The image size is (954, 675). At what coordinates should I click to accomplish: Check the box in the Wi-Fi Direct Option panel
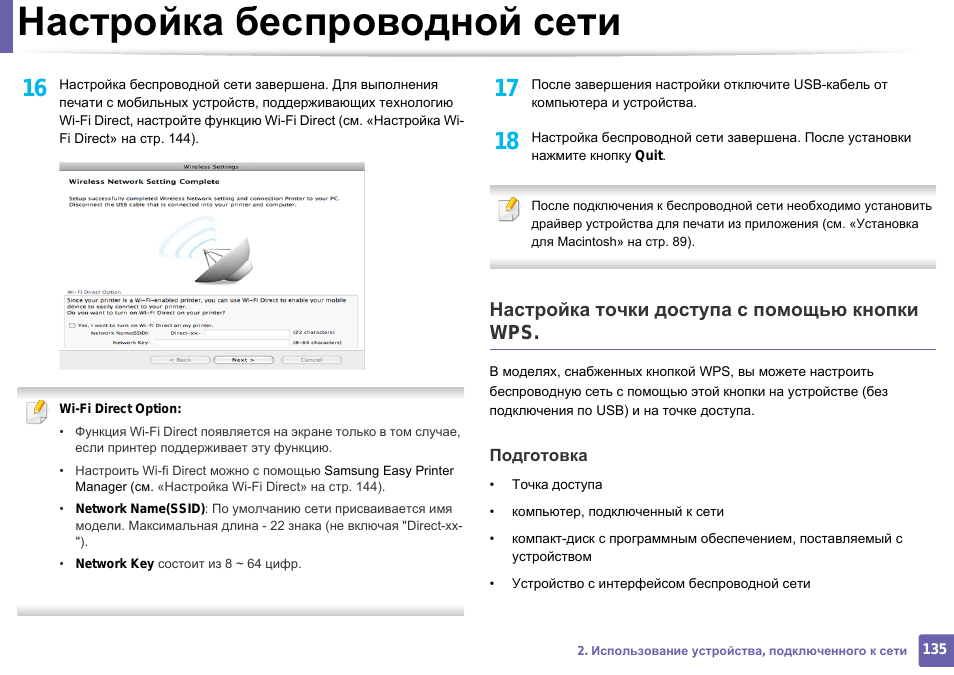(71, 326)
